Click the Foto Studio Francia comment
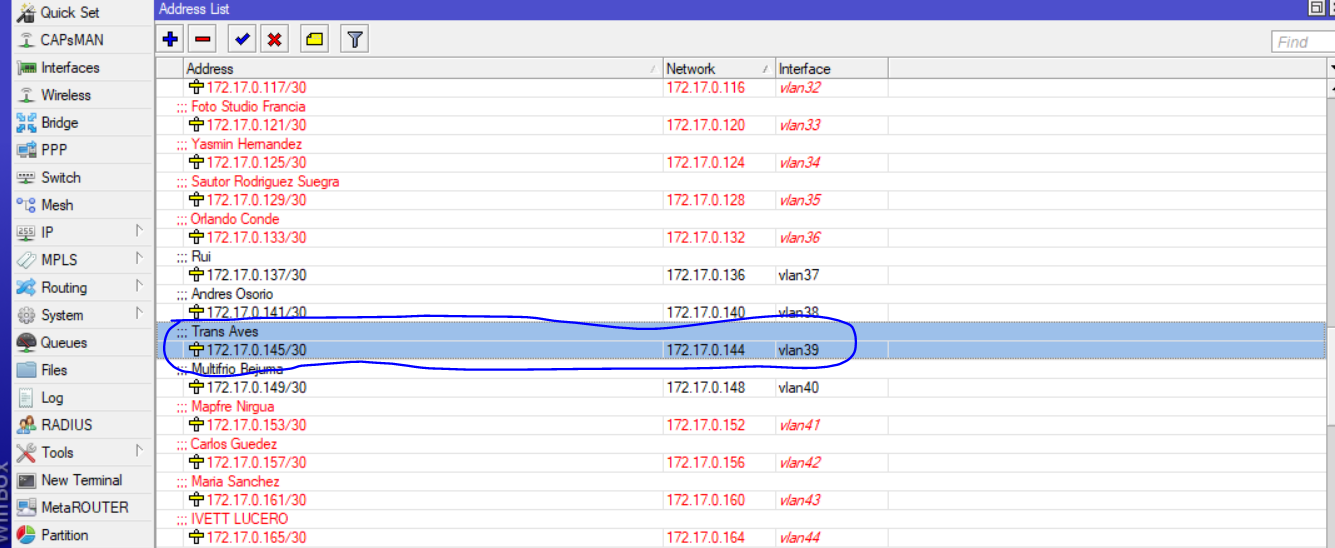 tap(248, 106)
